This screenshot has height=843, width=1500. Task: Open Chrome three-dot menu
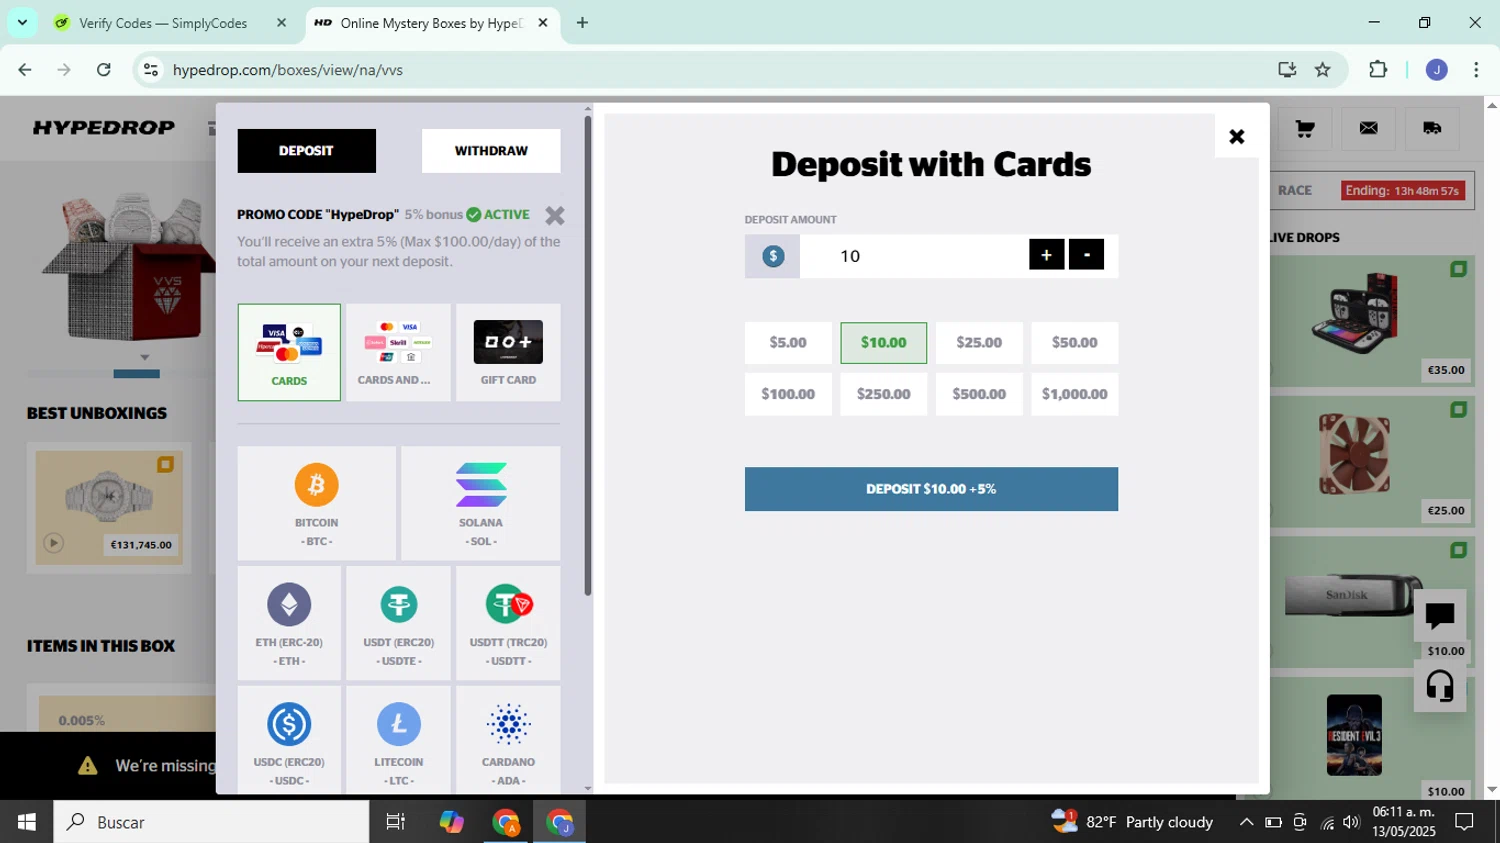tap(1476, 70)
